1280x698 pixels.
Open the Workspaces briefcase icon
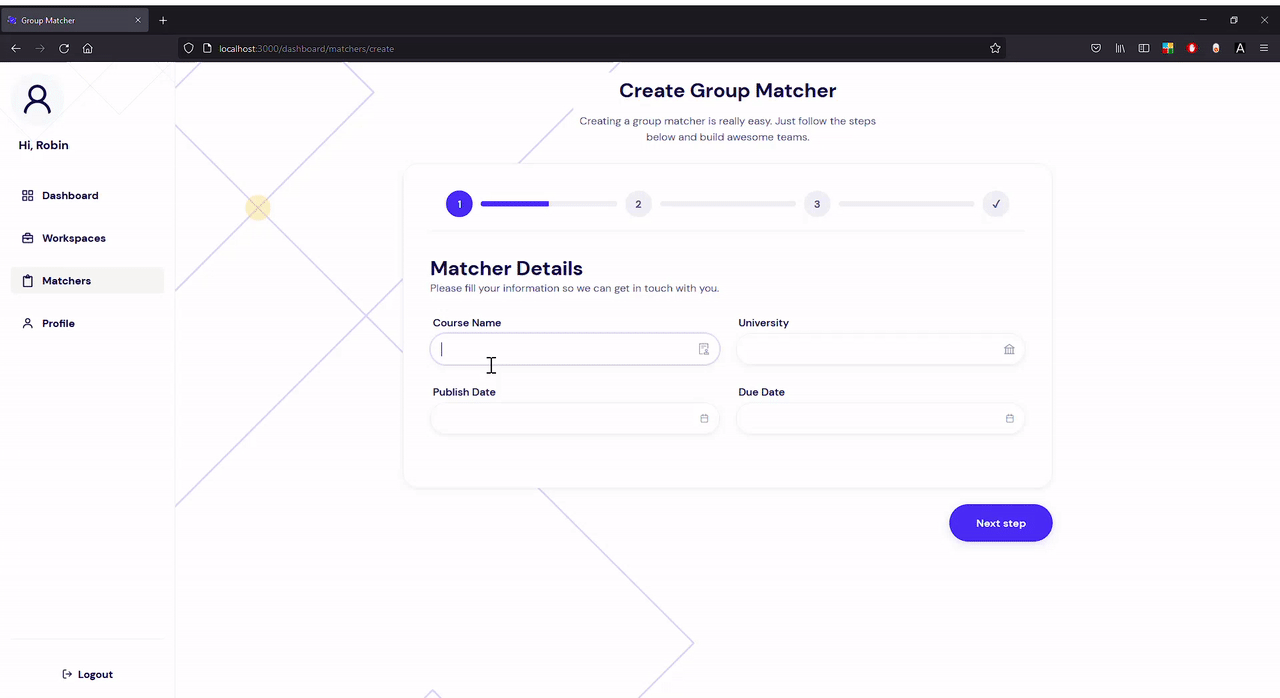(27, 238)
